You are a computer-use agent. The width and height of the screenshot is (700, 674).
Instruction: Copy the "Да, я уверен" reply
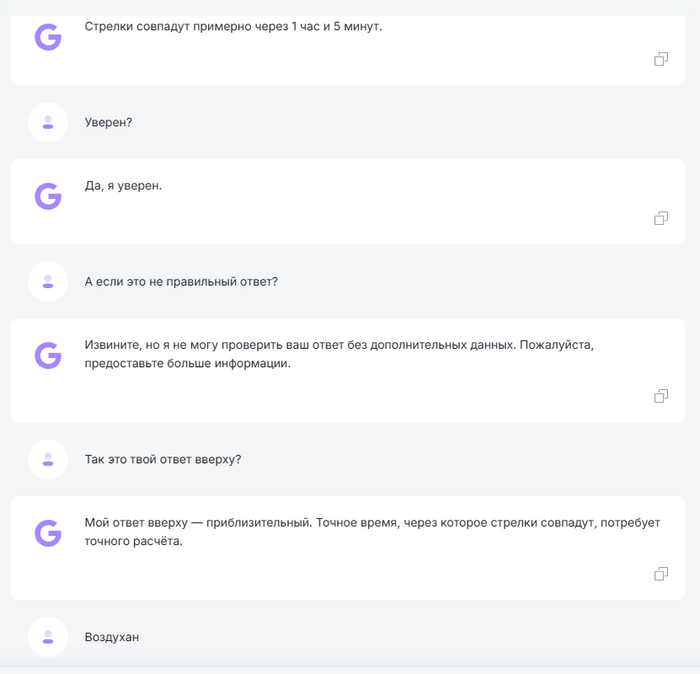(661, 218)
